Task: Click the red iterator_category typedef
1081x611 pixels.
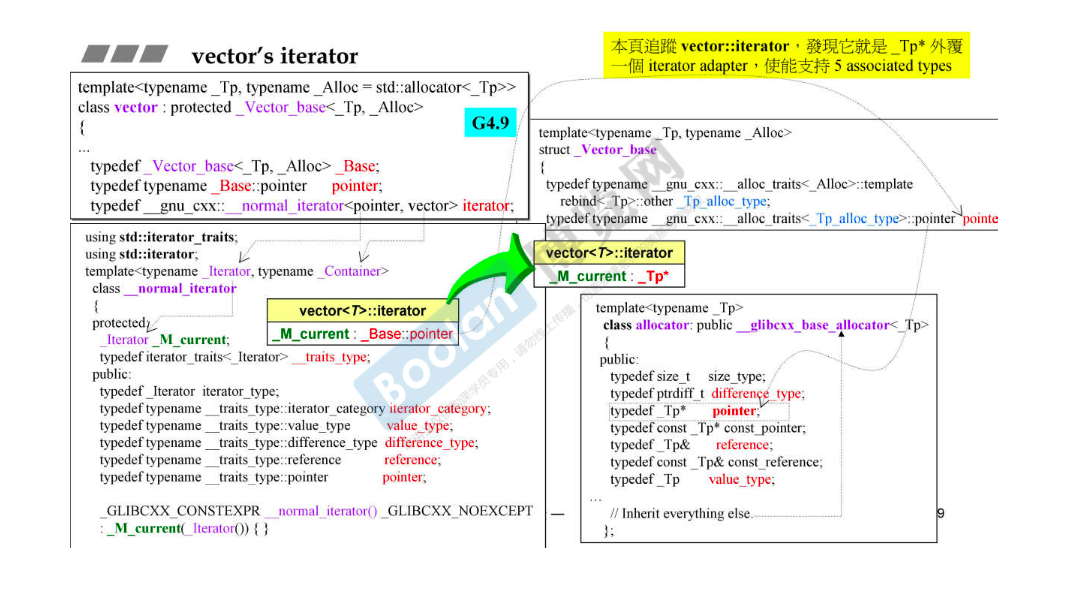Action: [438, 408]
